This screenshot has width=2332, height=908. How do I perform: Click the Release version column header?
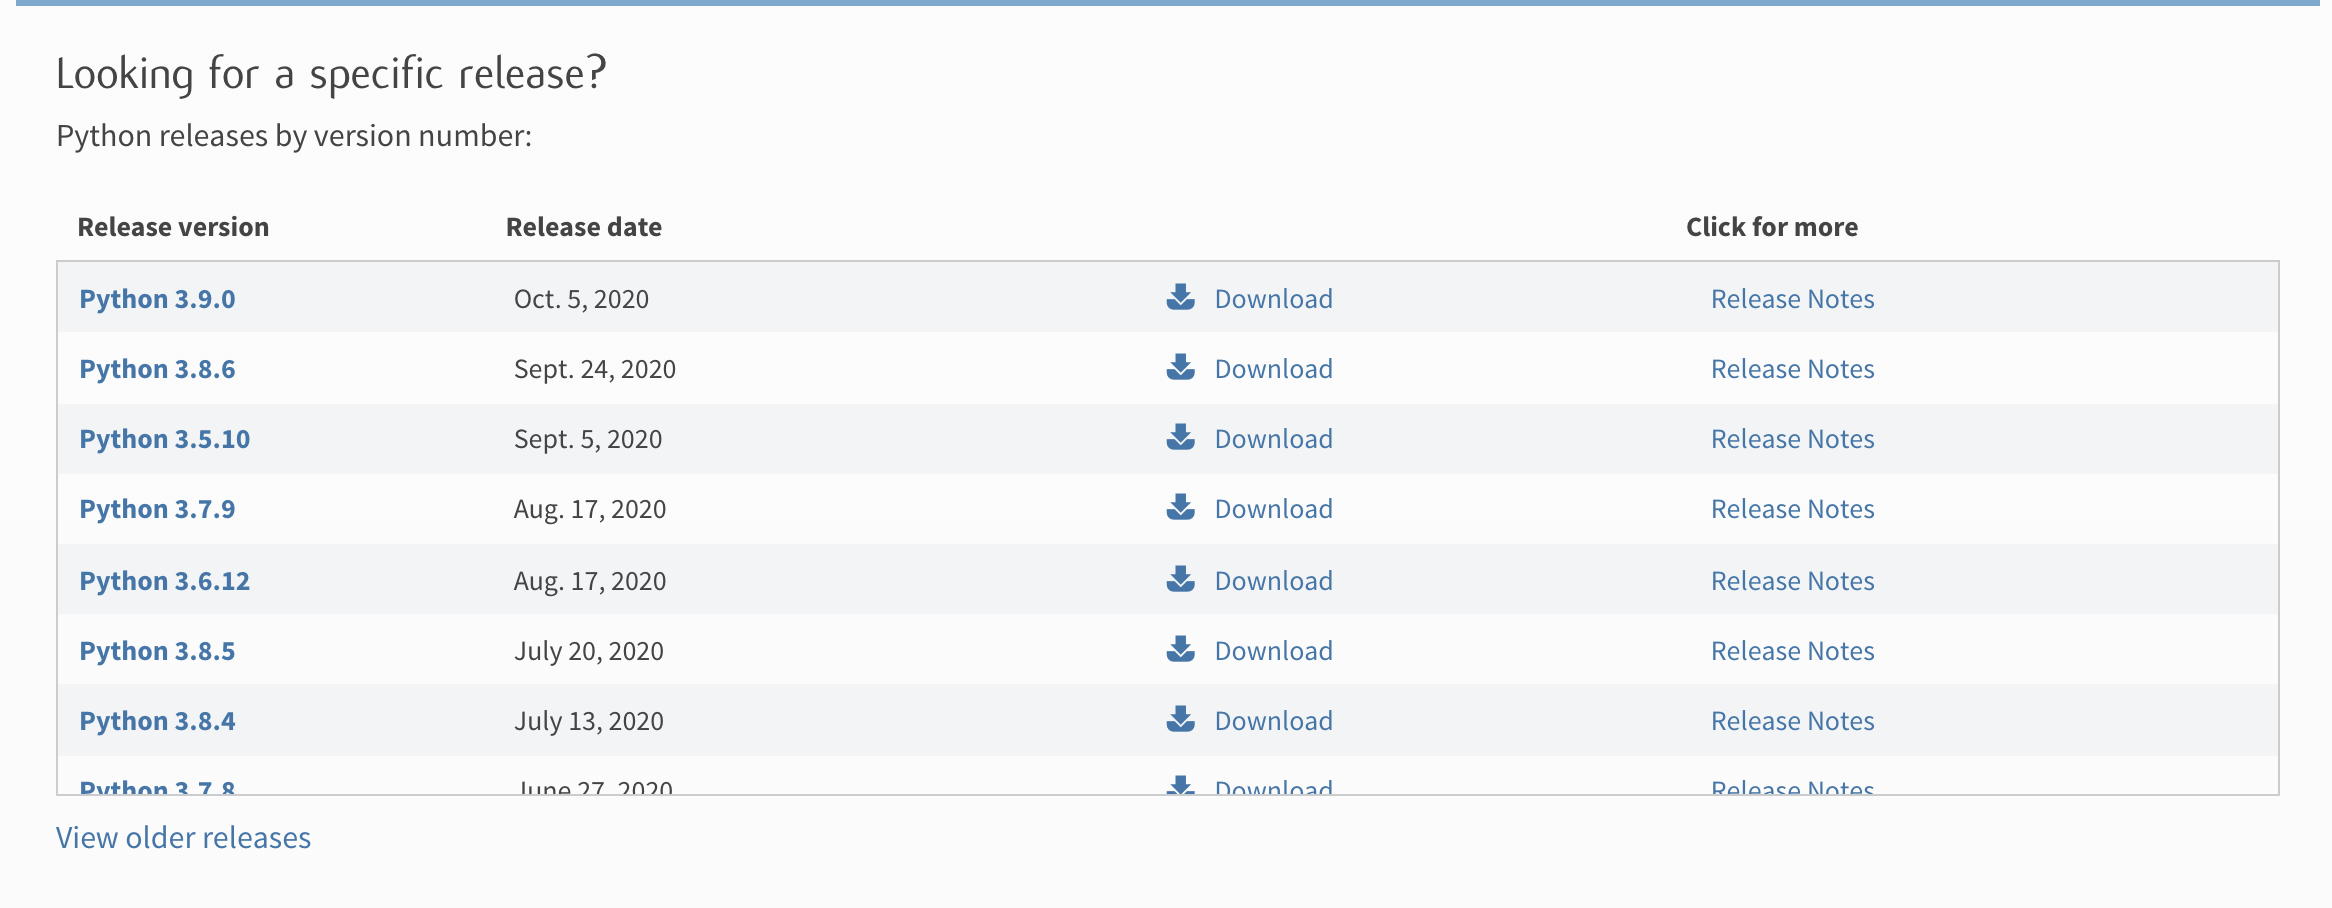[x=173, y=227]
